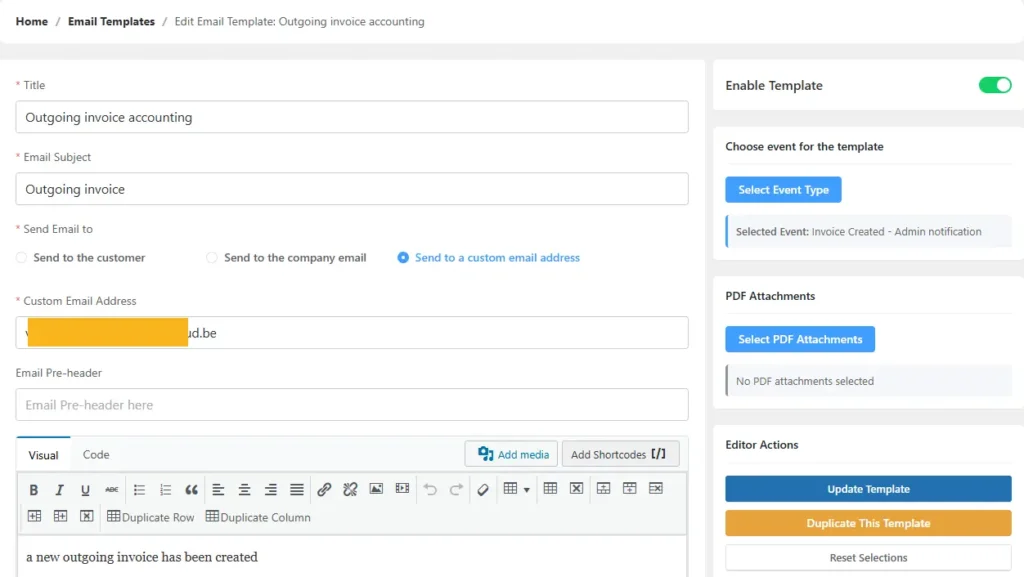Click the insert image icon

(376, 490)
